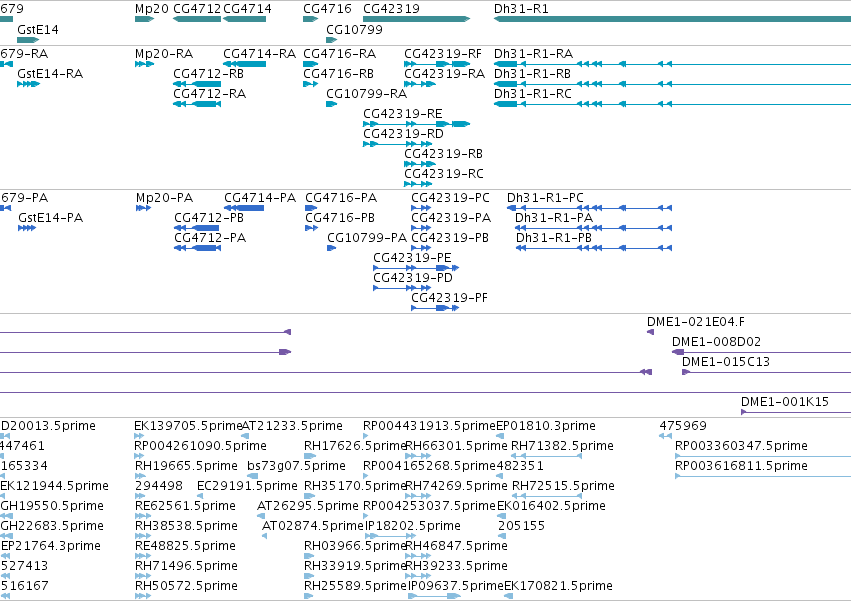This screenshot has height=601, width=851.
Task: Select transcript label "CG42319-RF"
Action: coord(443,54)
